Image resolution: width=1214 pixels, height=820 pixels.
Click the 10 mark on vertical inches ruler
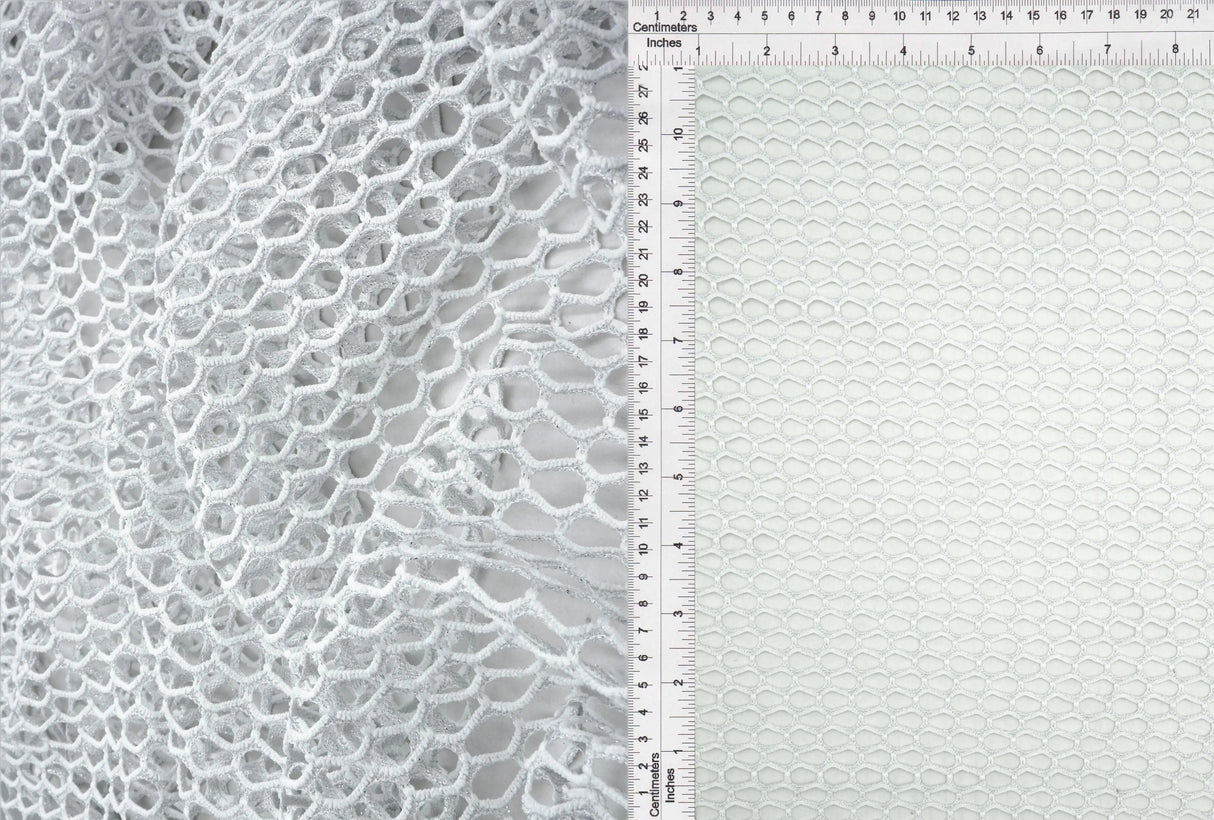(679, 131)
